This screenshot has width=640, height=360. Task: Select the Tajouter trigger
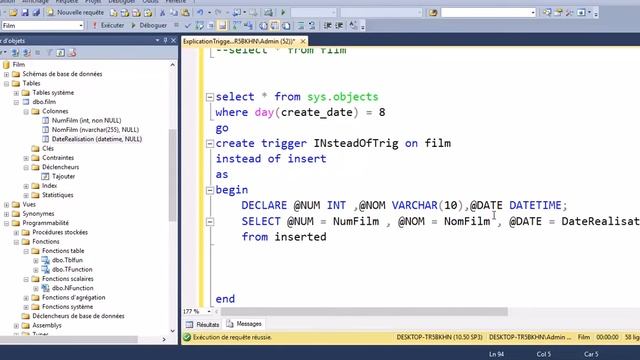click(63, 176)
